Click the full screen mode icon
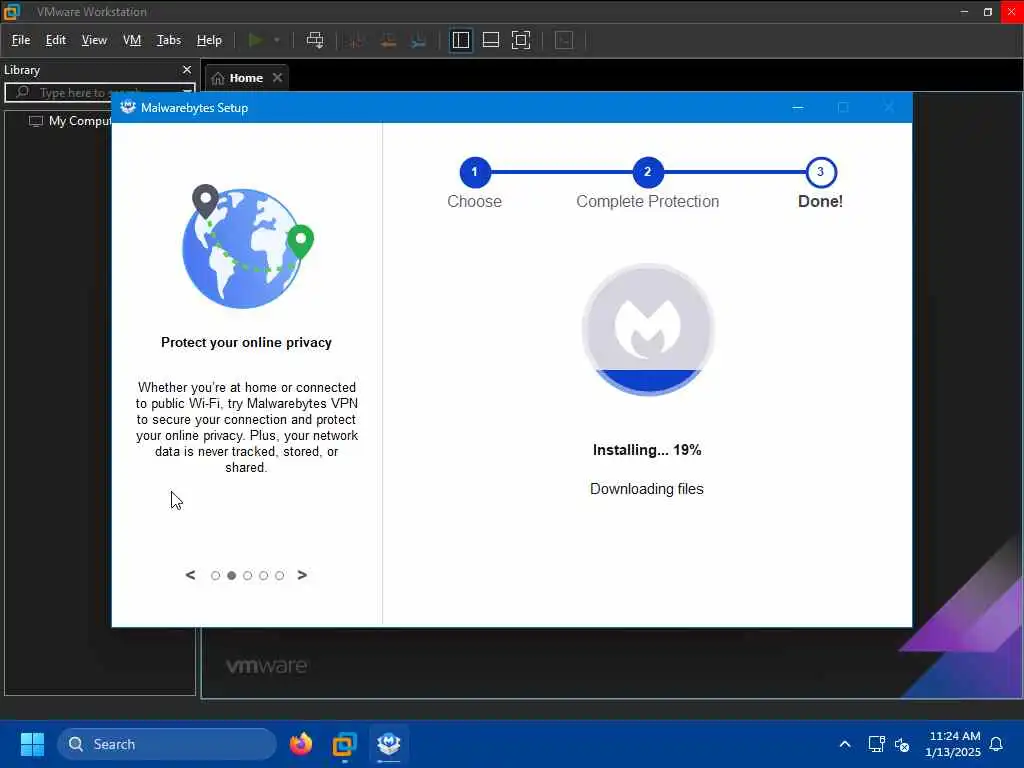Image resolution: width=1024 pixels, height=768 pixels. click(520, 40)
